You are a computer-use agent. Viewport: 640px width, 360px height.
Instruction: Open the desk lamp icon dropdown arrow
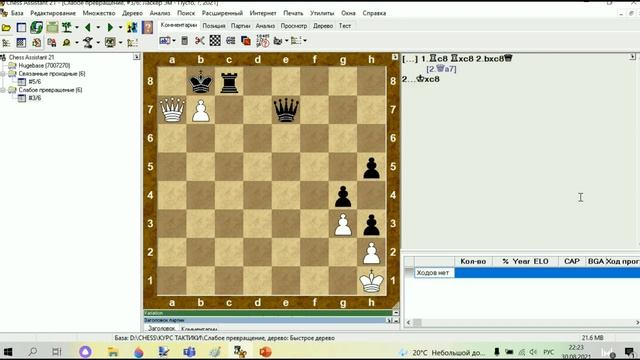click(x=98, y=42)
